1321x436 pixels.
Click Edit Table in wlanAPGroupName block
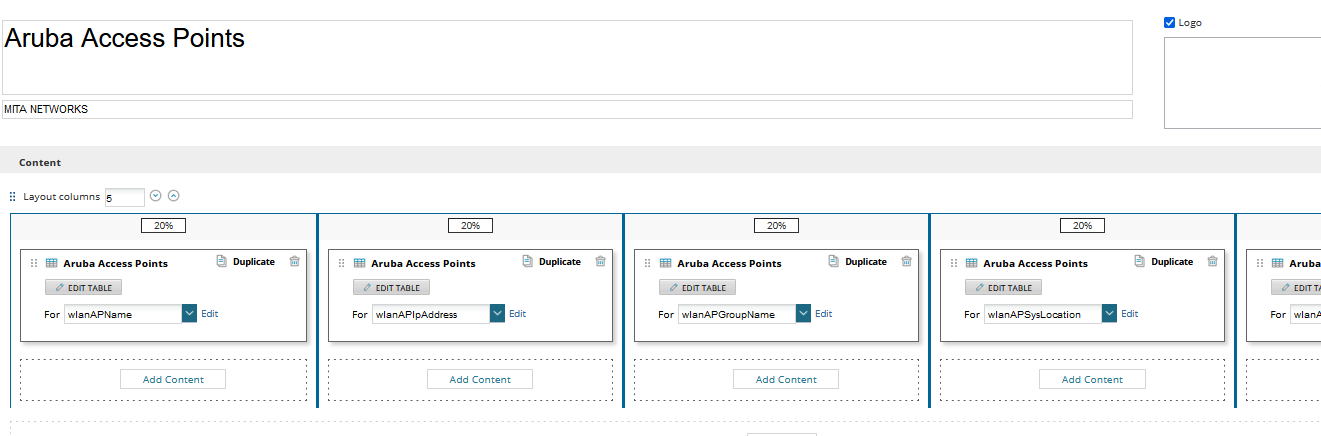point(698,287)
